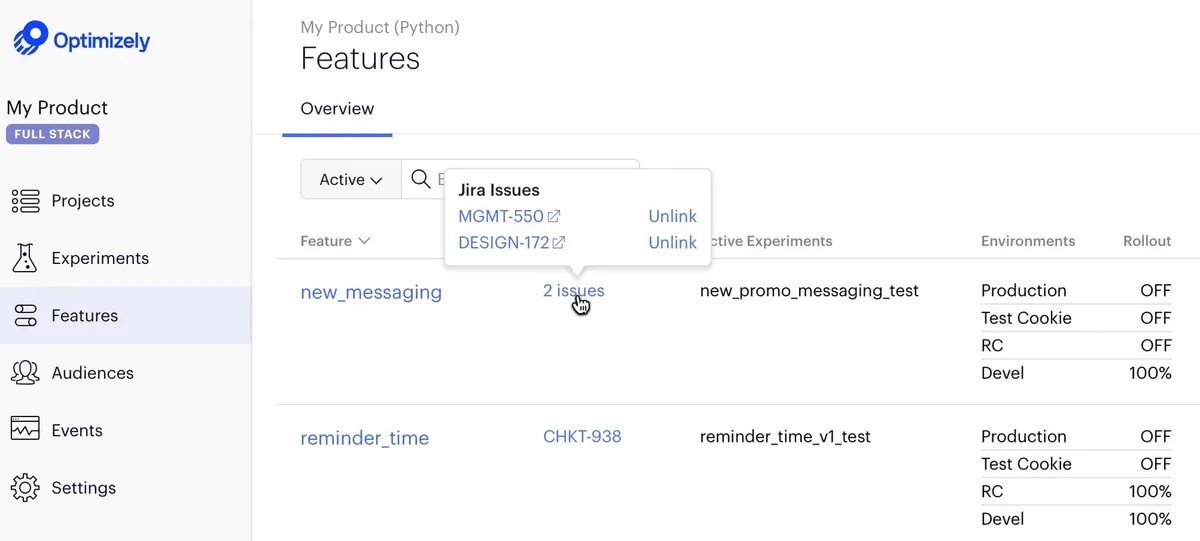This screenshot has width=1200, height=541.
Task: Sort by the Feature column header
Action: [335, 241]
